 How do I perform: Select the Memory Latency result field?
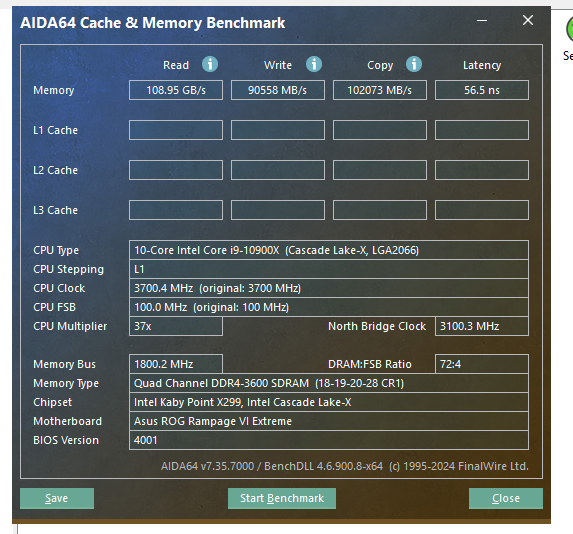click(x=482, y=90)
